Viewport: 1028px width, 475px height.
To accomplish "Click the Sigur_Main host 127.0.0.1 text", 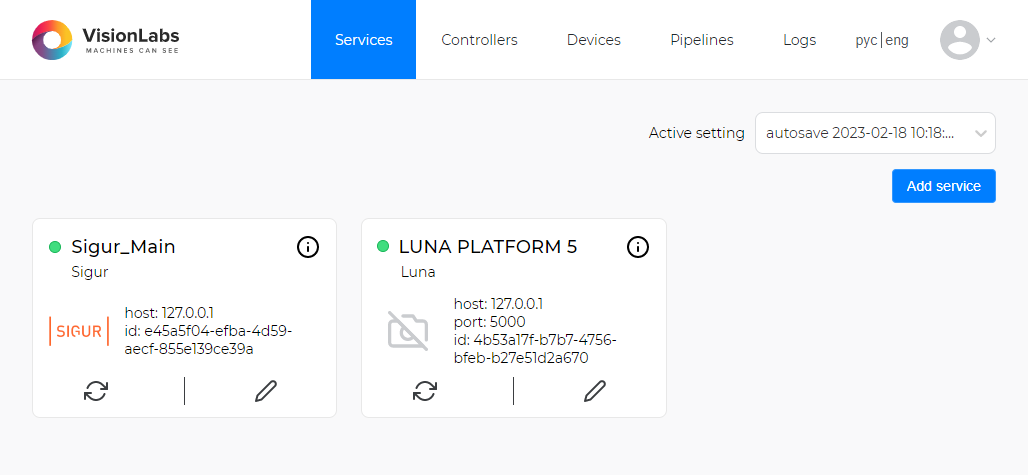I will click(169, 313).
